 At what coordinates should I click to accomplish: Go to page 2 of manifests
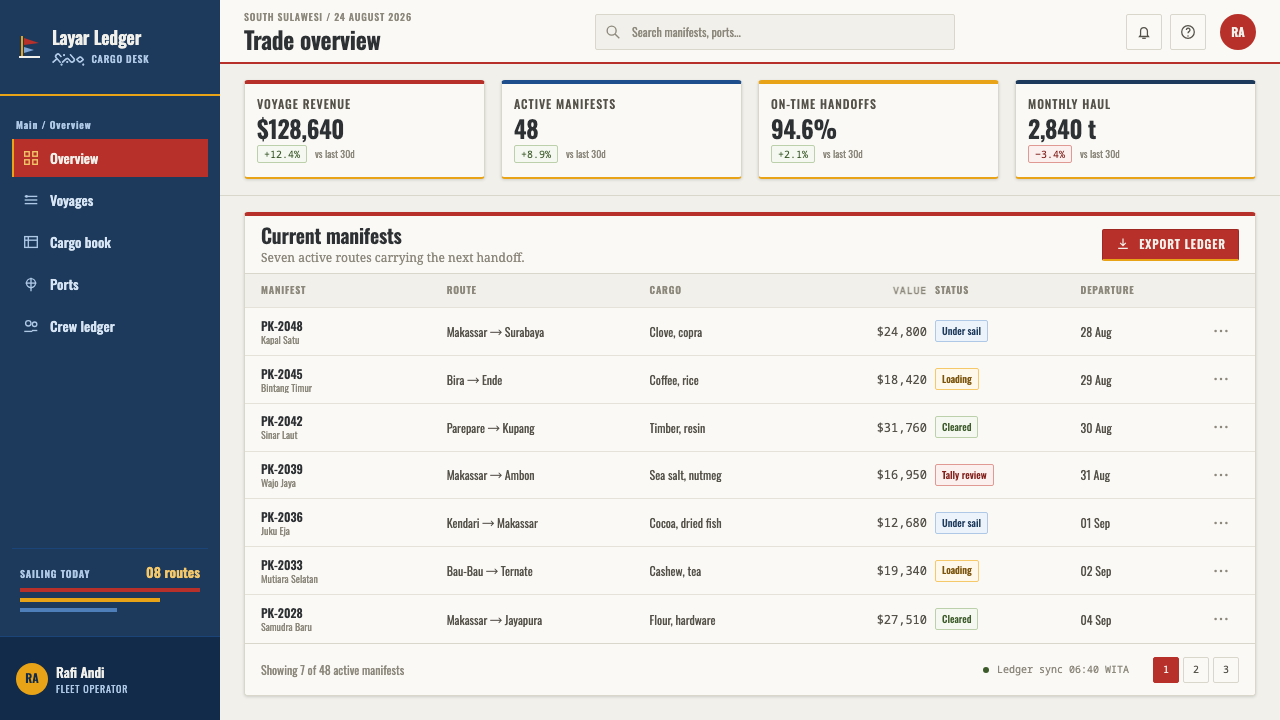tap(1196, 670)
